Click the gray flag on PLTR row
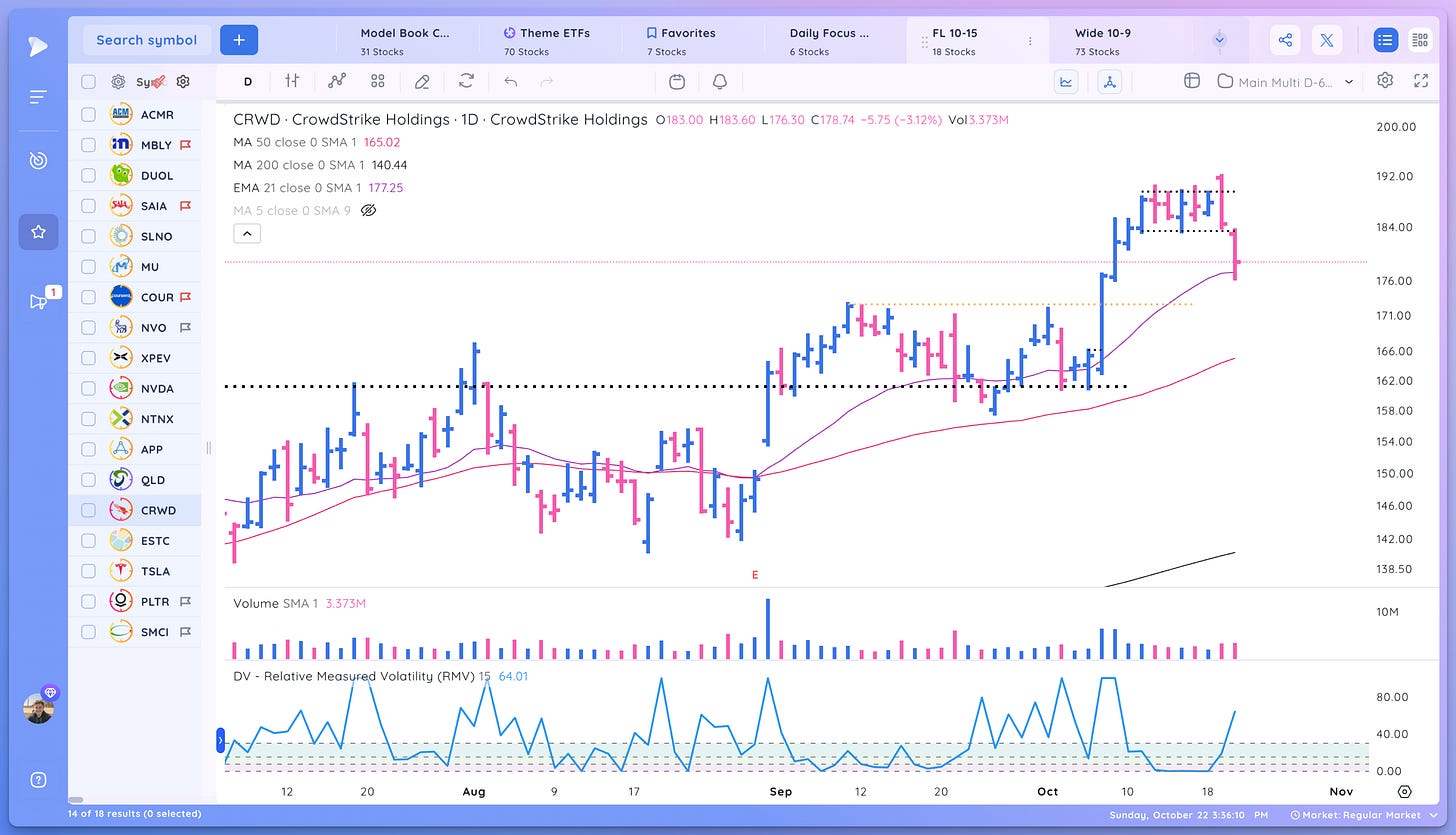This screenshot has width=1456, height=835. tap(185, 602)
